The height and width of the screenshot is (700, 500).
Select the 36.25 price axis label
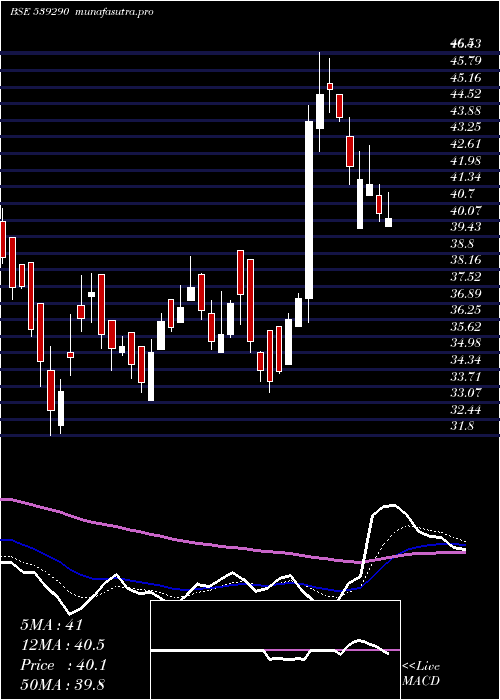[x=466, y=310]
